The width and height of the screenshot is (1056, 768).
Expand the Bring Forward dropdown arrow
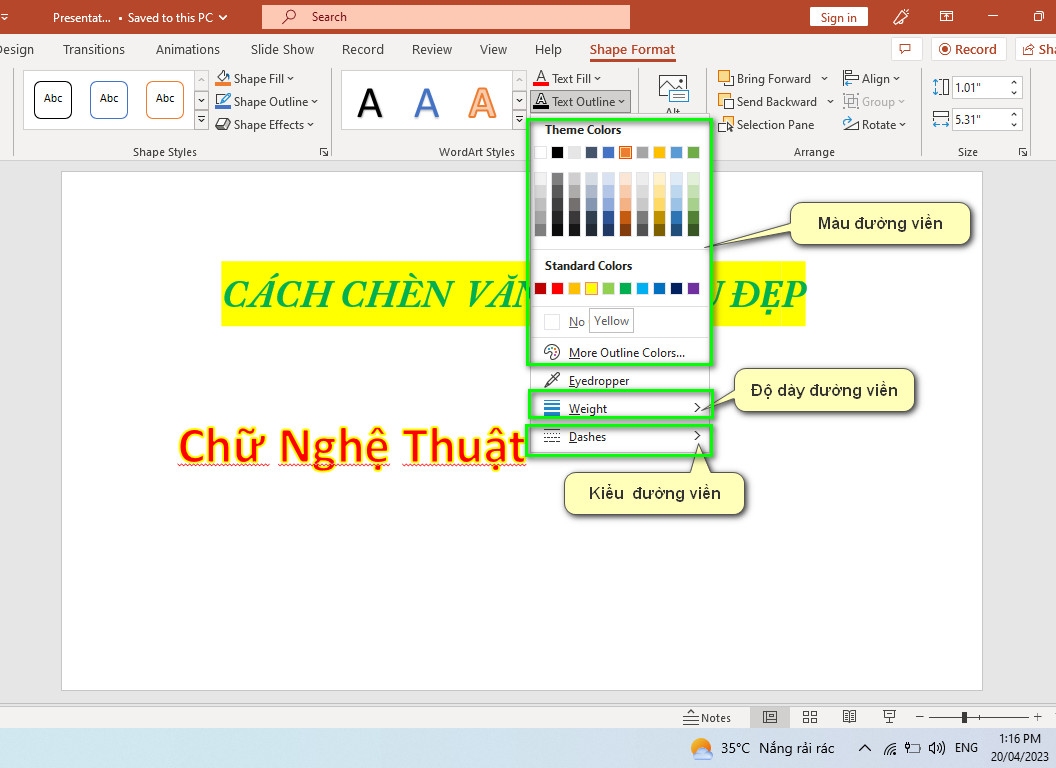point(824,79)
